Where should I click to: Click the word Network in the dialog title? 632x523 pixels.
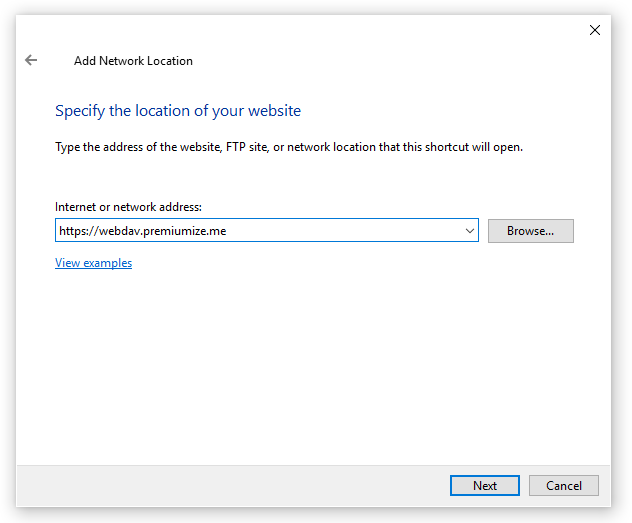(x=121, y=61)
